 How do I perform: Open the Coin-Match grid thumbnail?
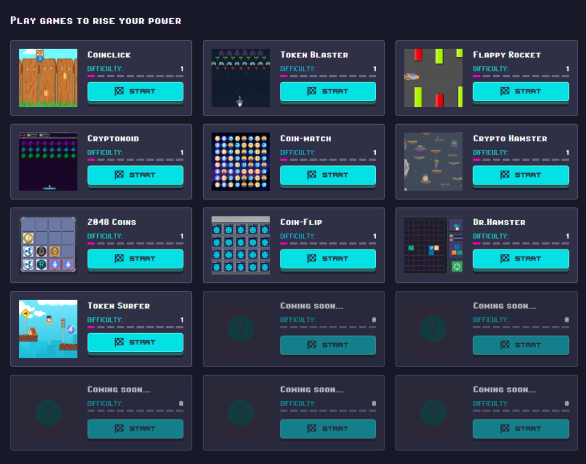point(241,161)
